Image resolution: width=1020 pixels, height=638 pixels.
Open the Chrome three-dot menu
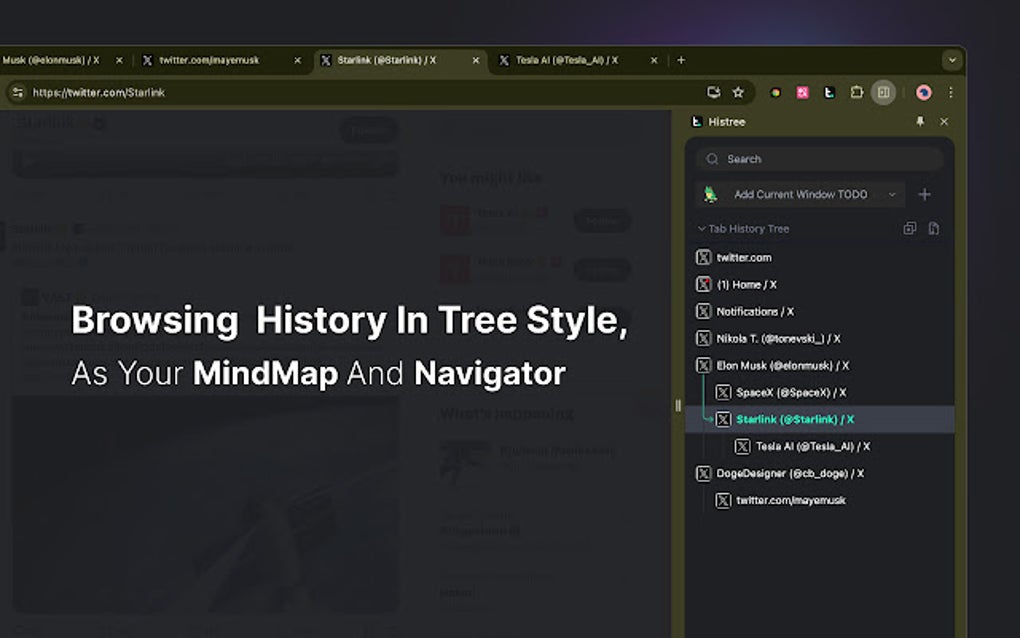[951, 92]
